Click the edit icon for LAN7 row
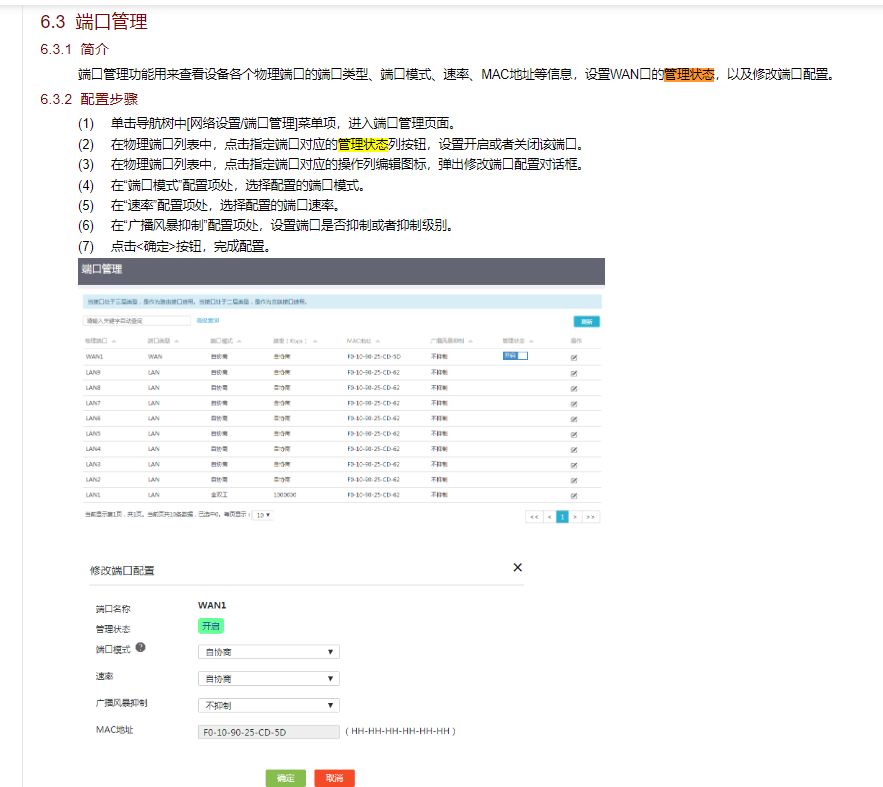This screenshot has height=787, width=883. [574, 404]
